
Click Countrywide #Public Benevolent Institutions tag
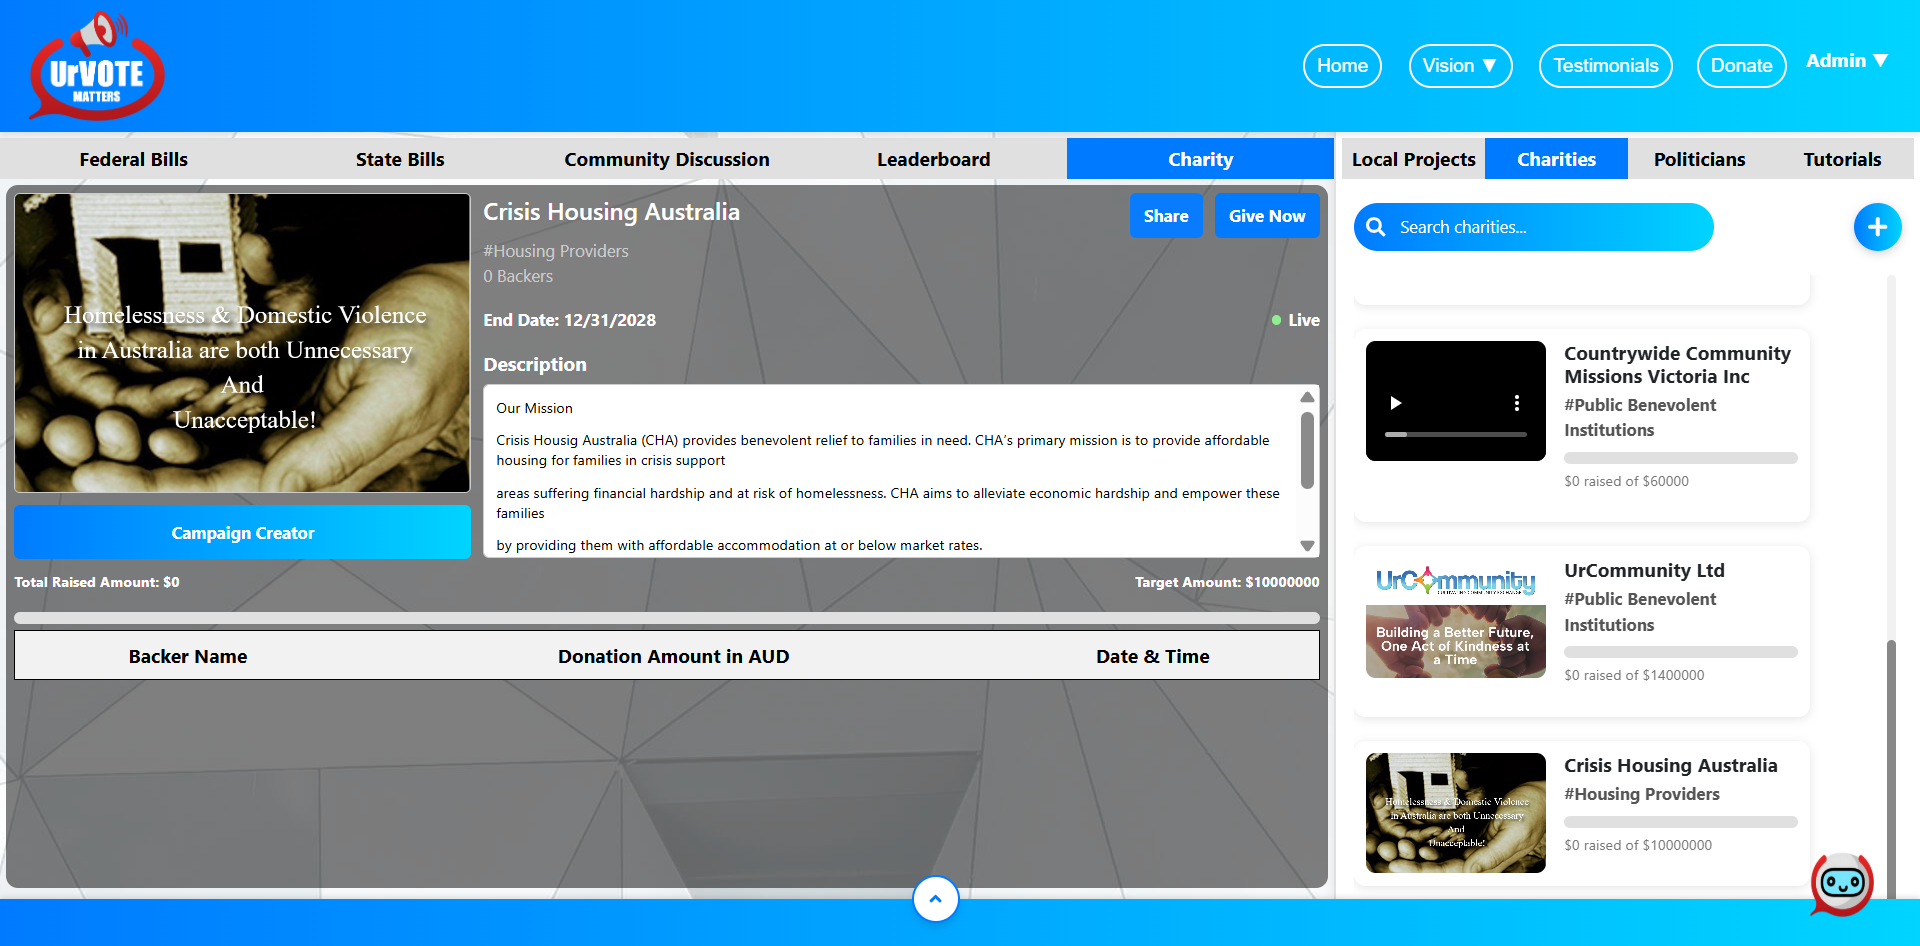click(1640, 417)
